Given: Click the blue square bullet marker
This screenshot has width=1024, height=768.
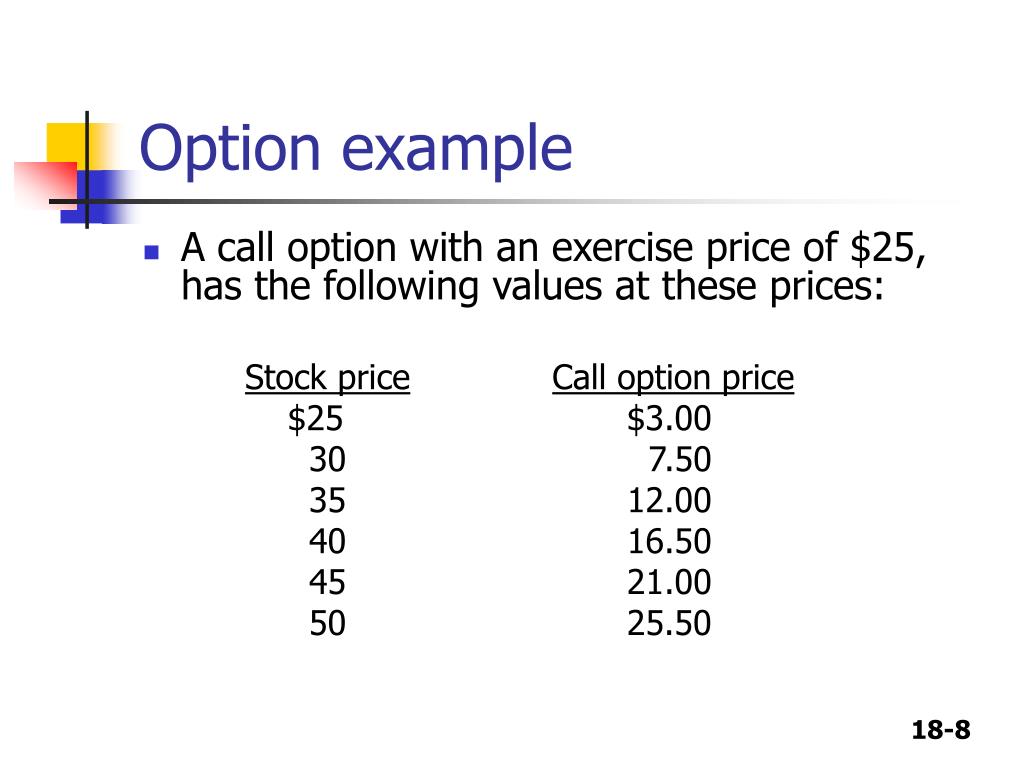Looking at the screenshot, I should pyautogui.click(x=152, y=252).
